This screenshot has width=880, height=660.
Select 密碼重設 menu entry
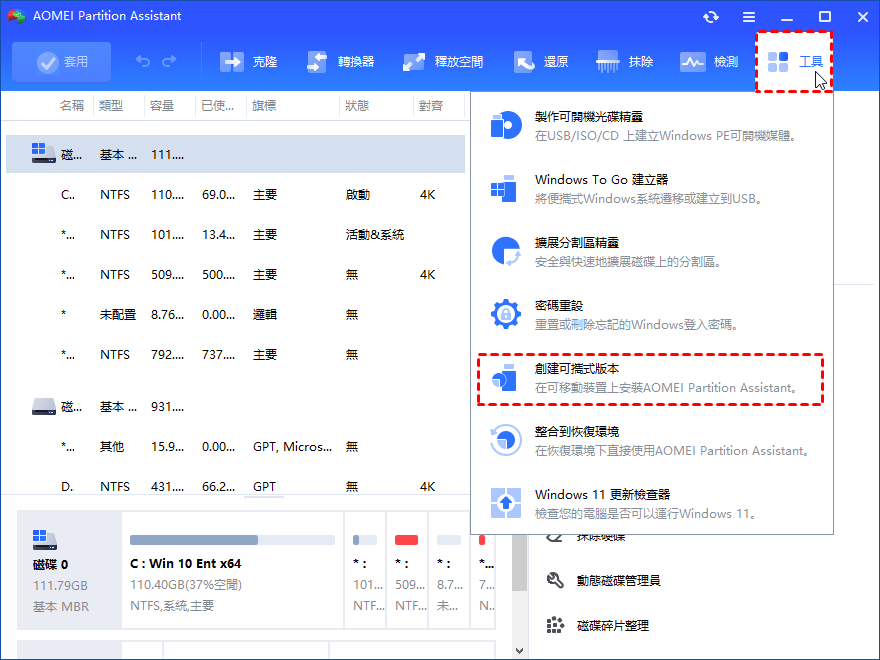[x=652, y=314]
